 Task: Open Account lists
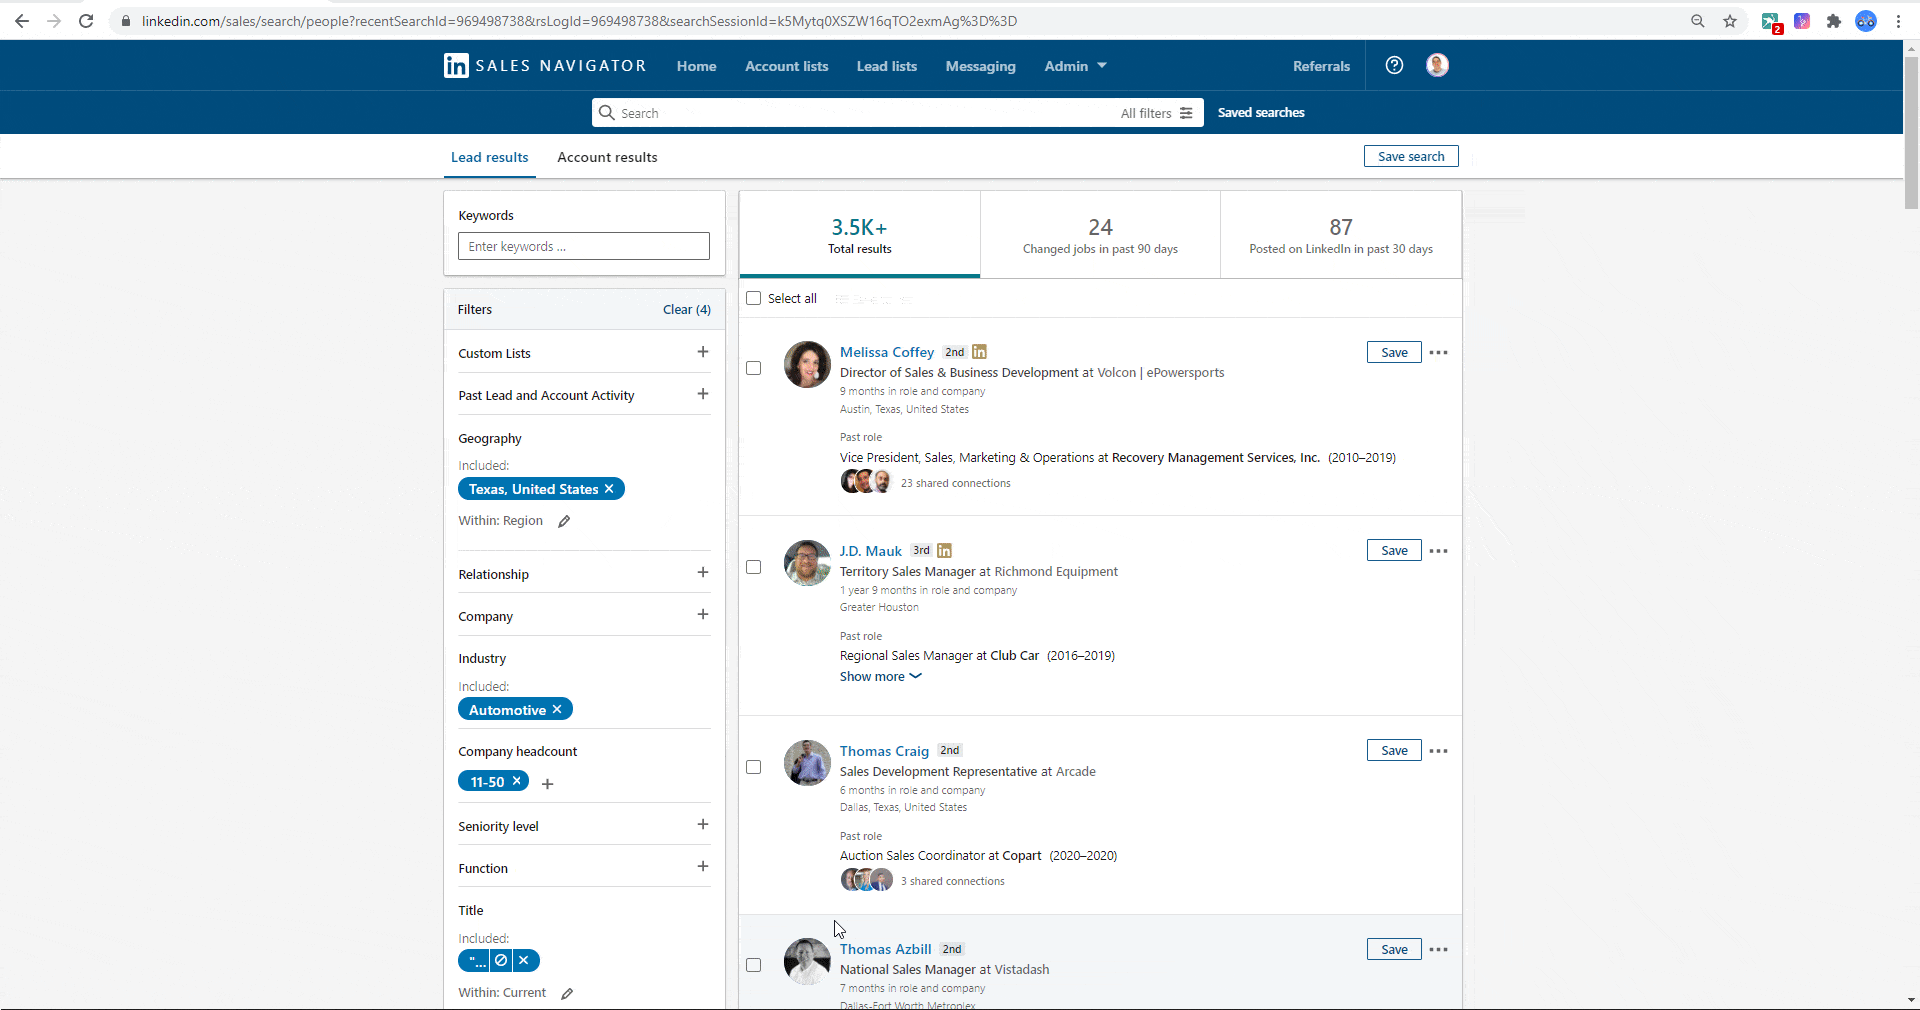787,66
